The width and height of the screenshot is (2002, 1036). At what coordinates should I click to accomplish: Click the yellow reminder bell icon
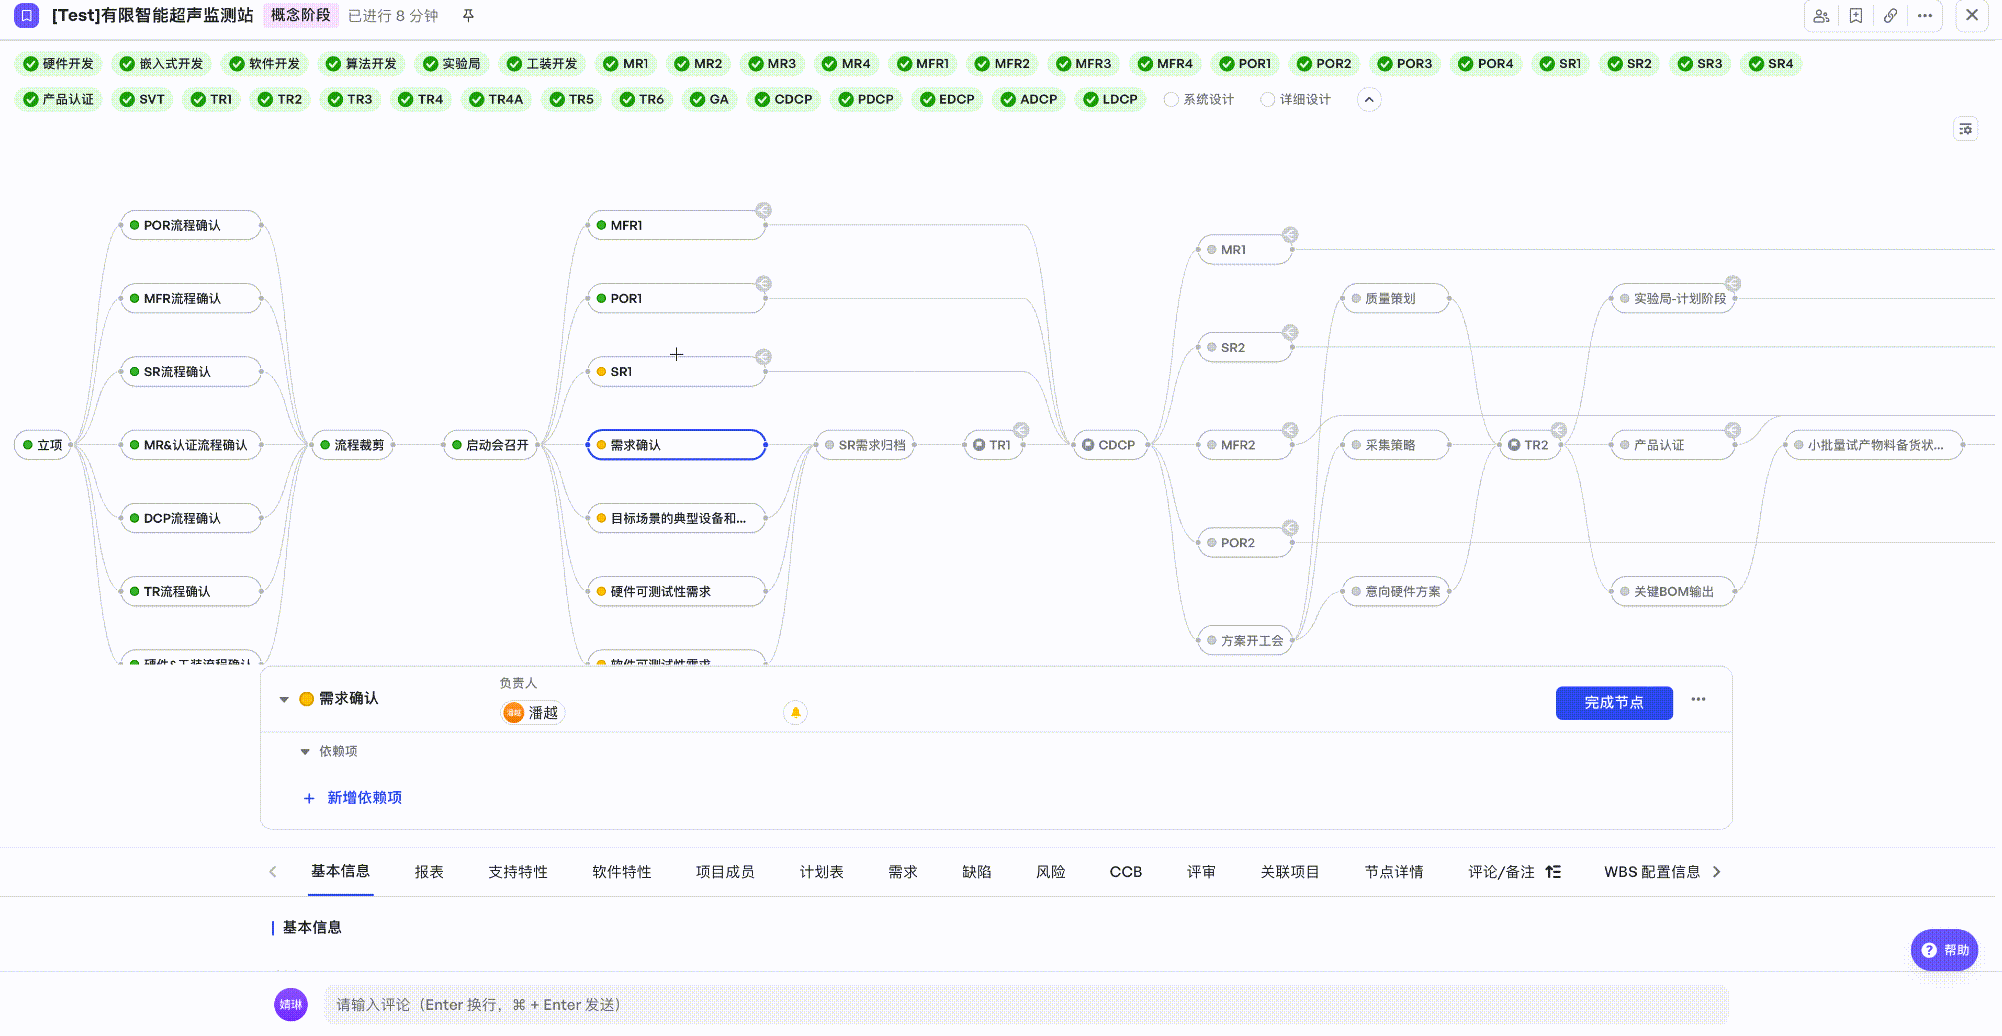tap(795, 713)
